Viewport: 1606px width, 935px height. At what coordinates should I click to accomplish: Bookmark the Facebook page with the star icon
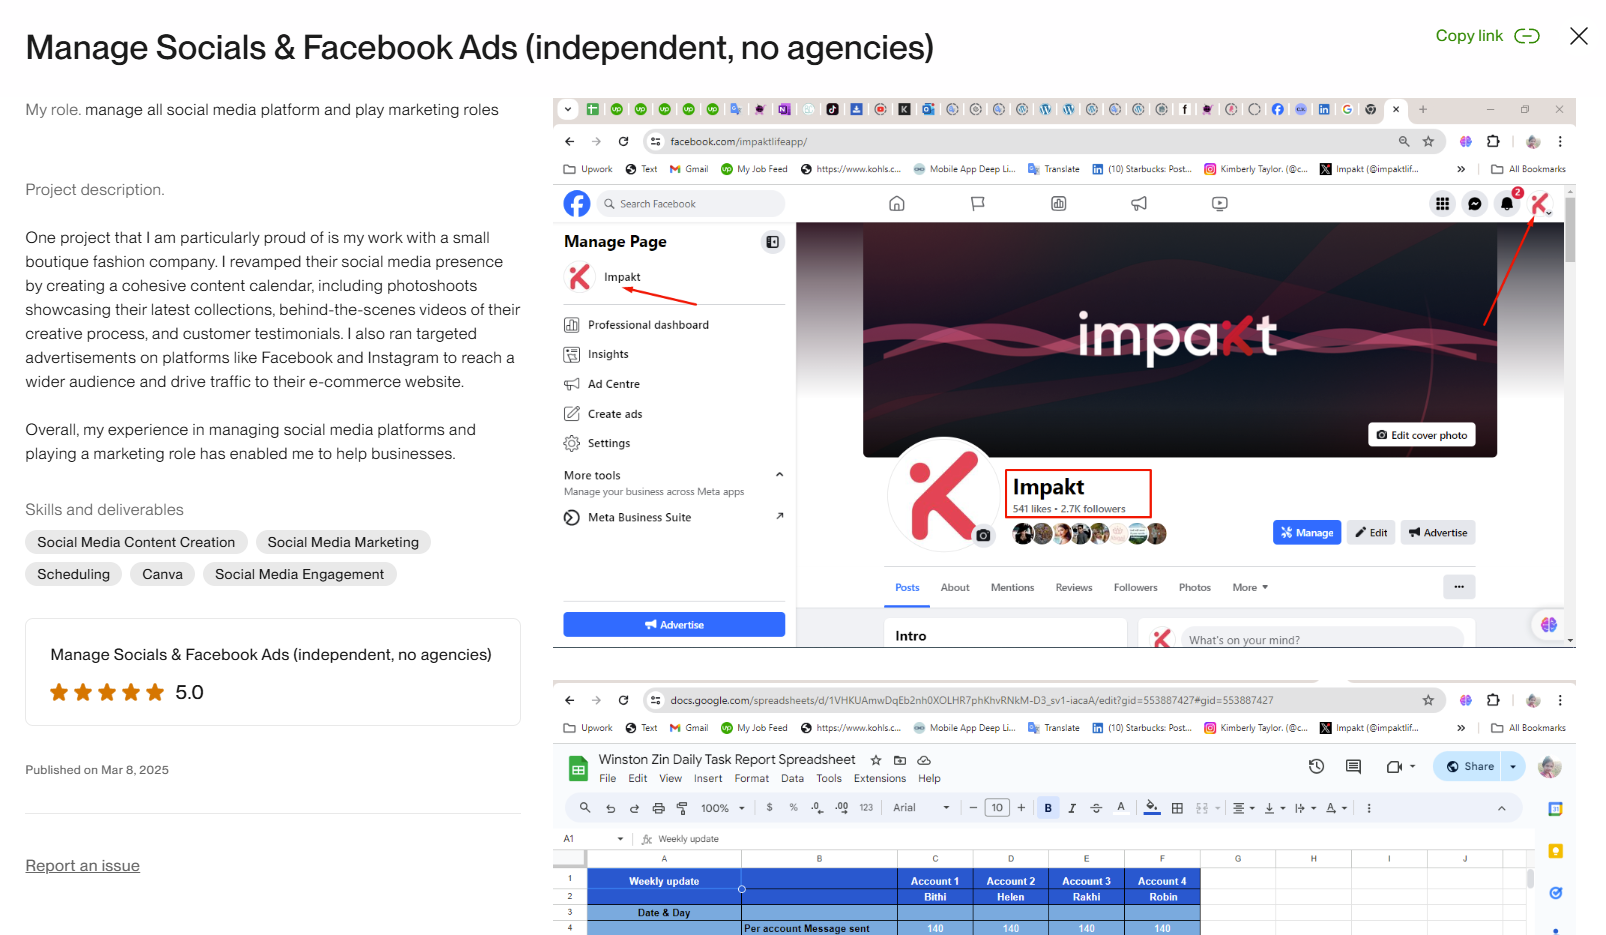[x=1428, y=142]
